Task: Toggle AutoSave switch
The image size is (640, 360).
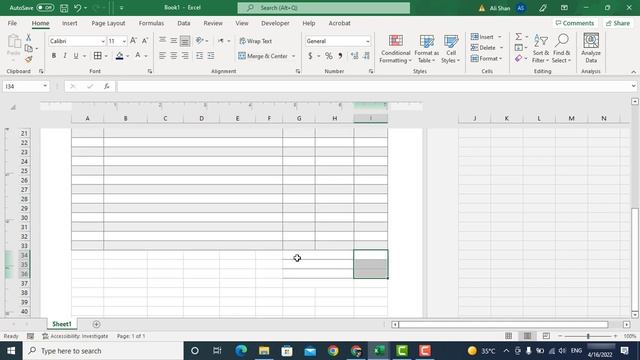Action: tap(45, 8)
